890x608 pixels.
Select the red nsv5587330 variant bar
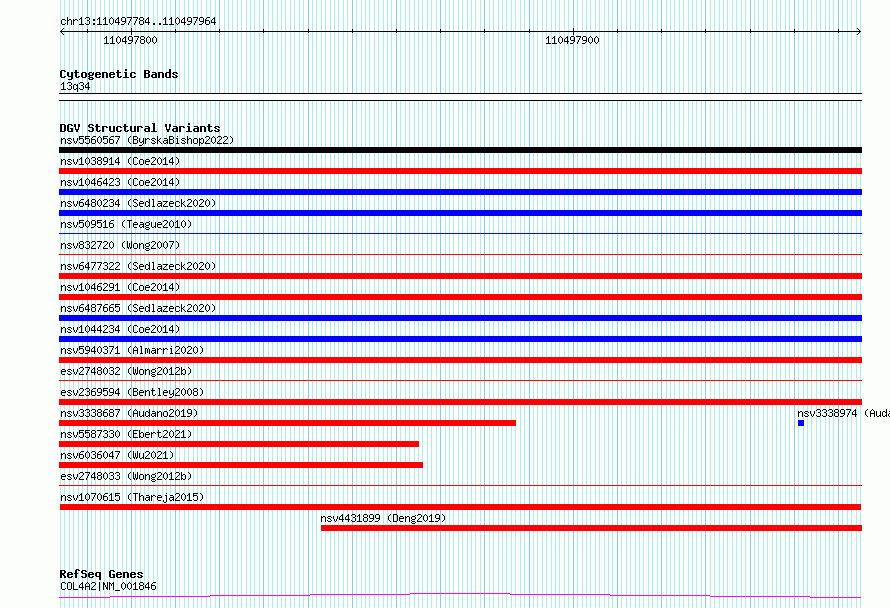coord(239,444)
